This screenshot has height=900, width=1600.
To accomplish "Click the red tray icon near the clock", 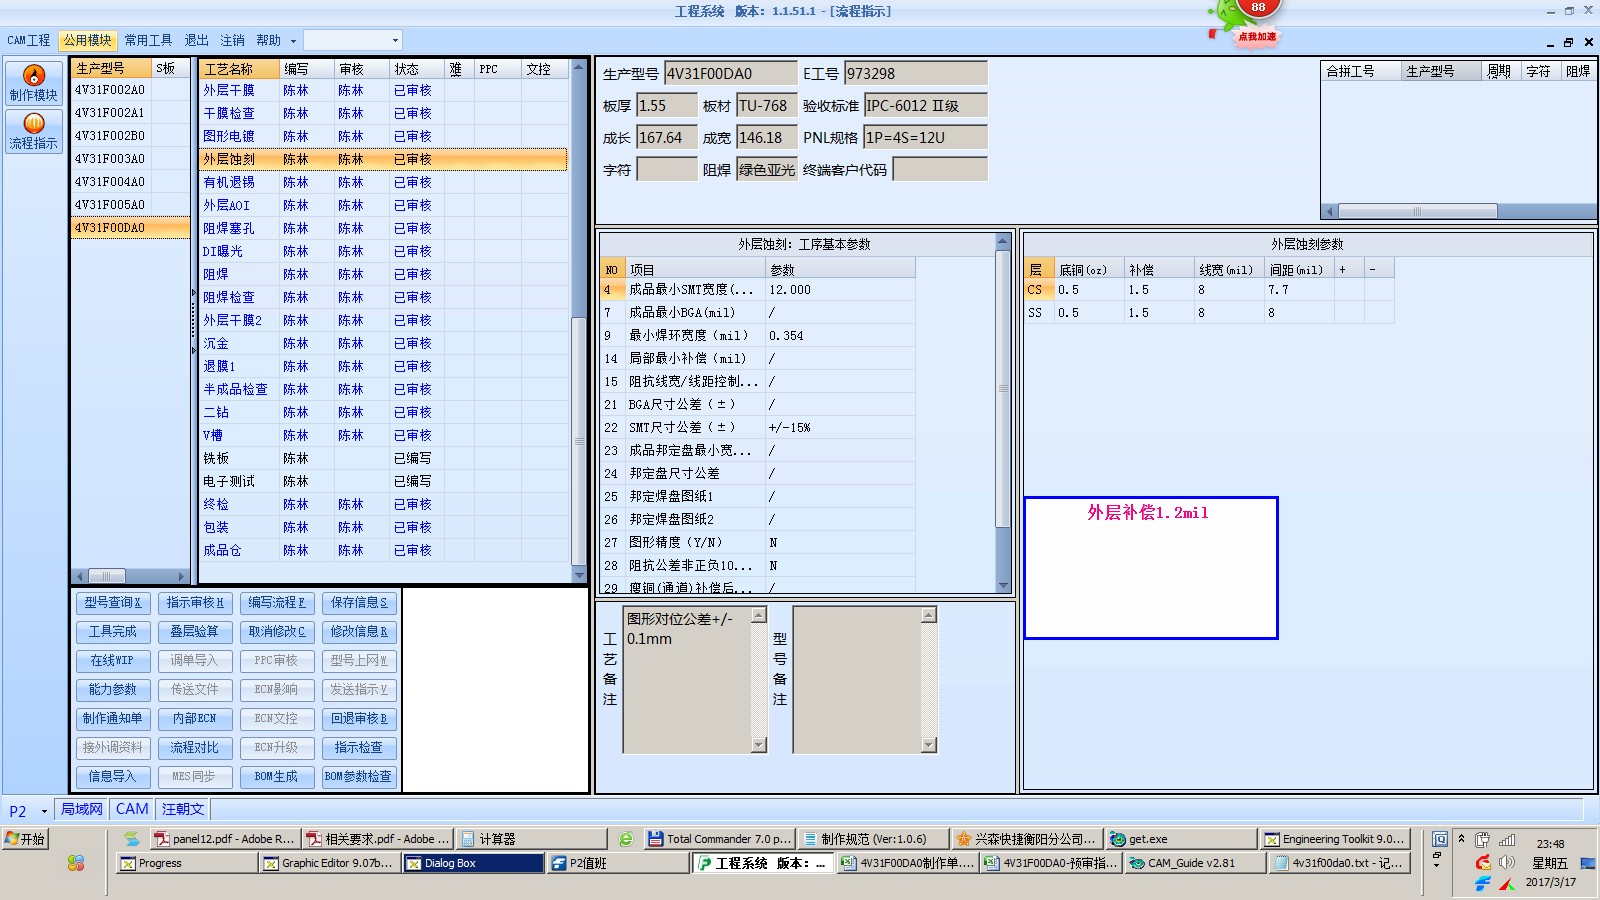I will tap(1483, 862).
